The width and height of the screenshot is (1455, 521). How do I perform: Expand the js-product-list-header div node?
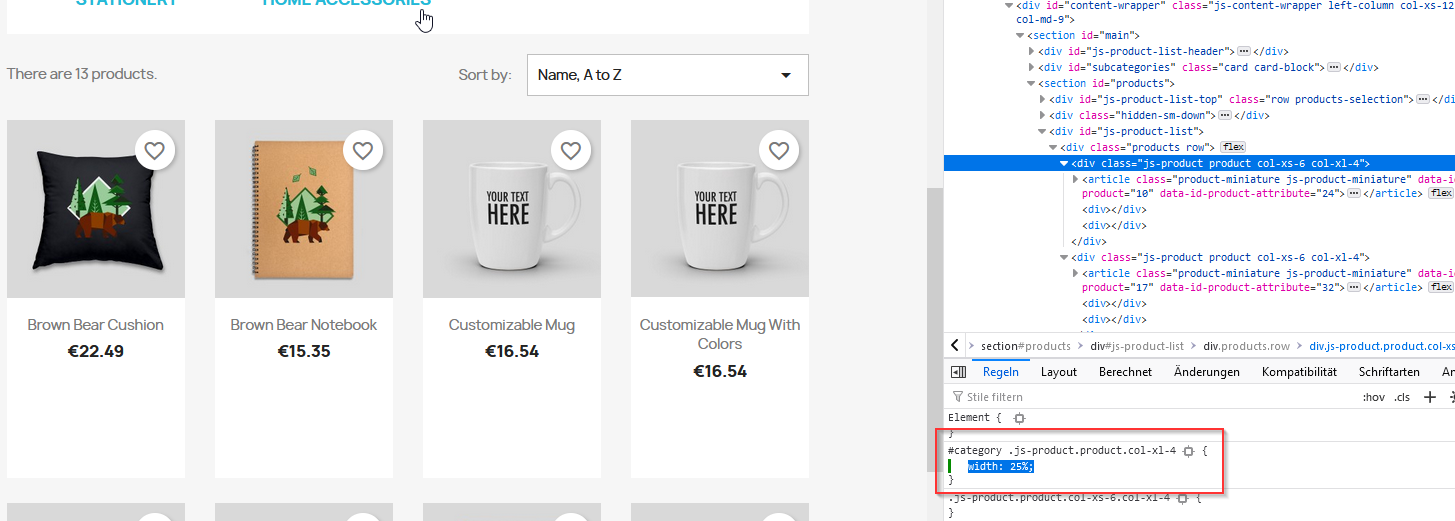click(1032, 51)
